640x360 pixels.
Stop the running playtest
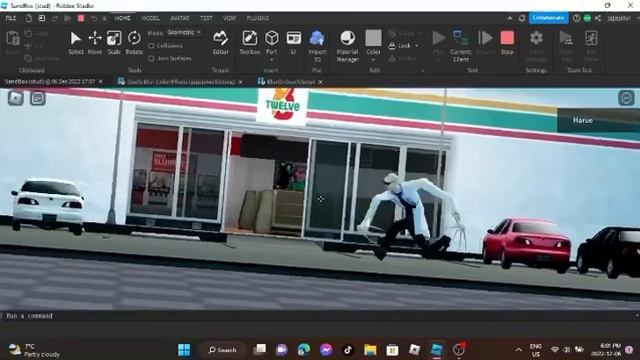point(507,42)
